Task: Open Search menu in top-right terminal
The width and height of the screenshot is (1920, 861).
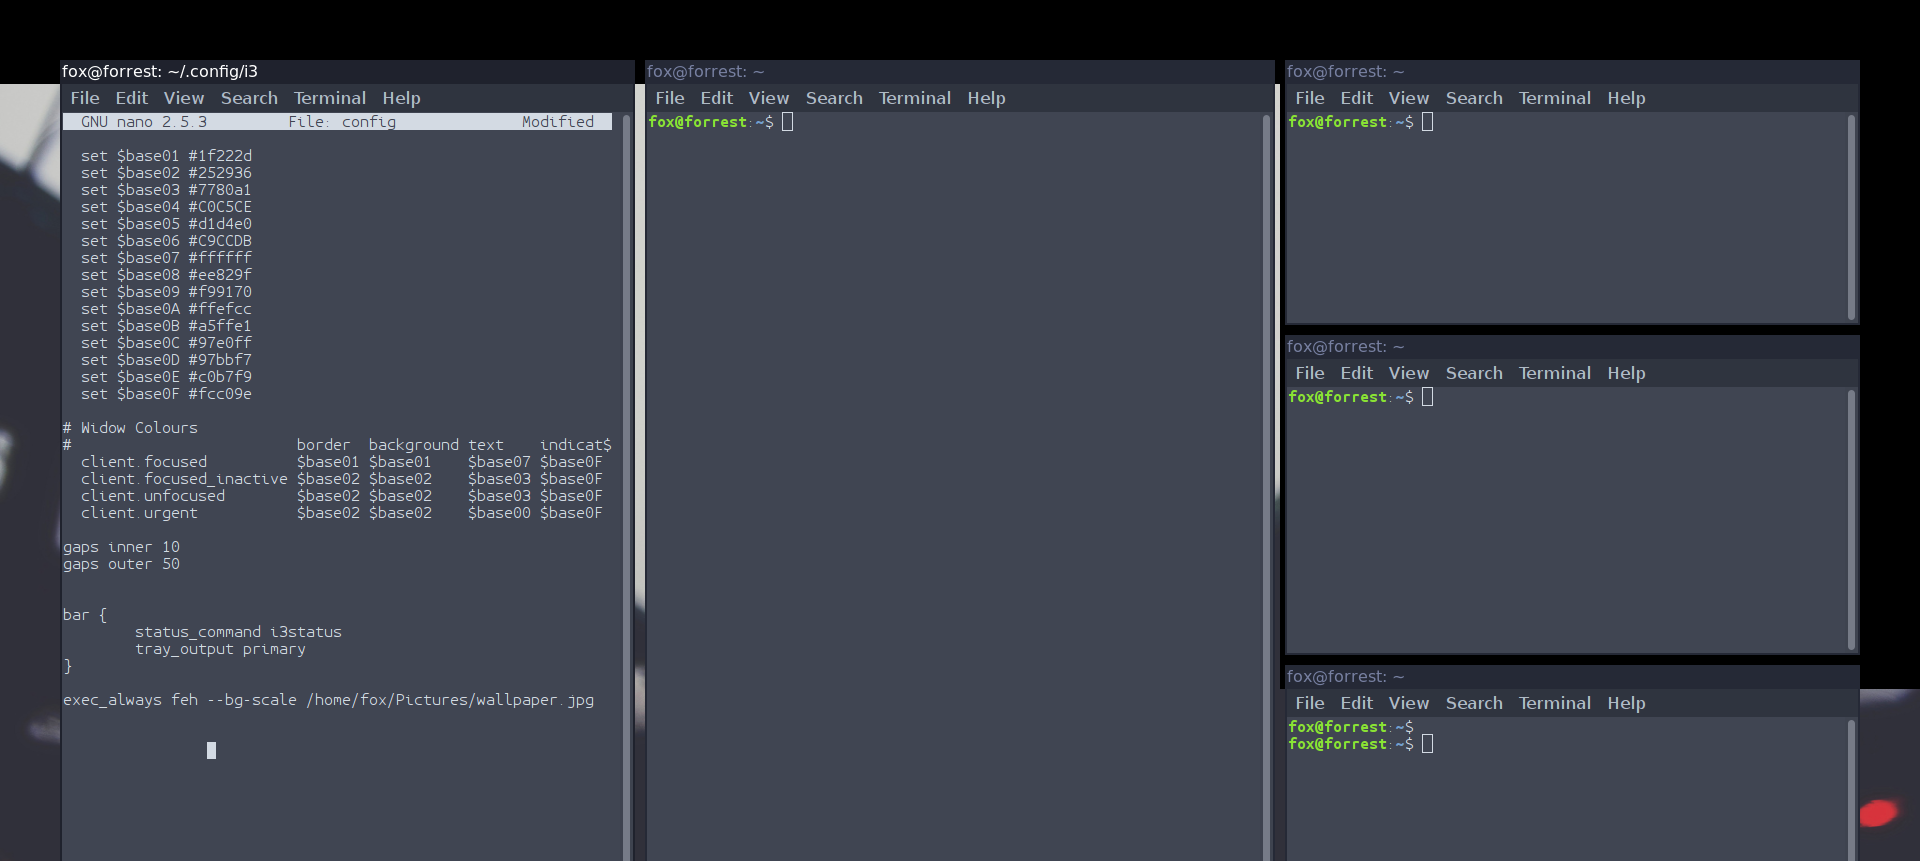Action: tap(1474, 98)
